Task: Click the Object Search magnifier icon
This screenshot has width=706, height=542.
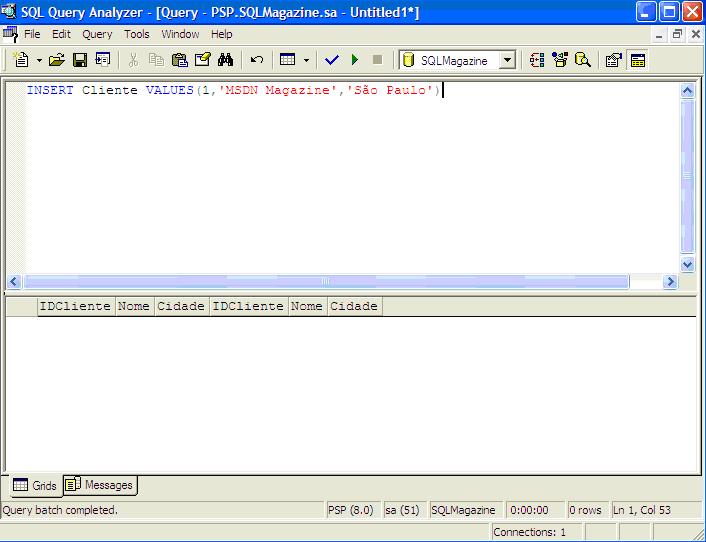Action: (583, 60)
